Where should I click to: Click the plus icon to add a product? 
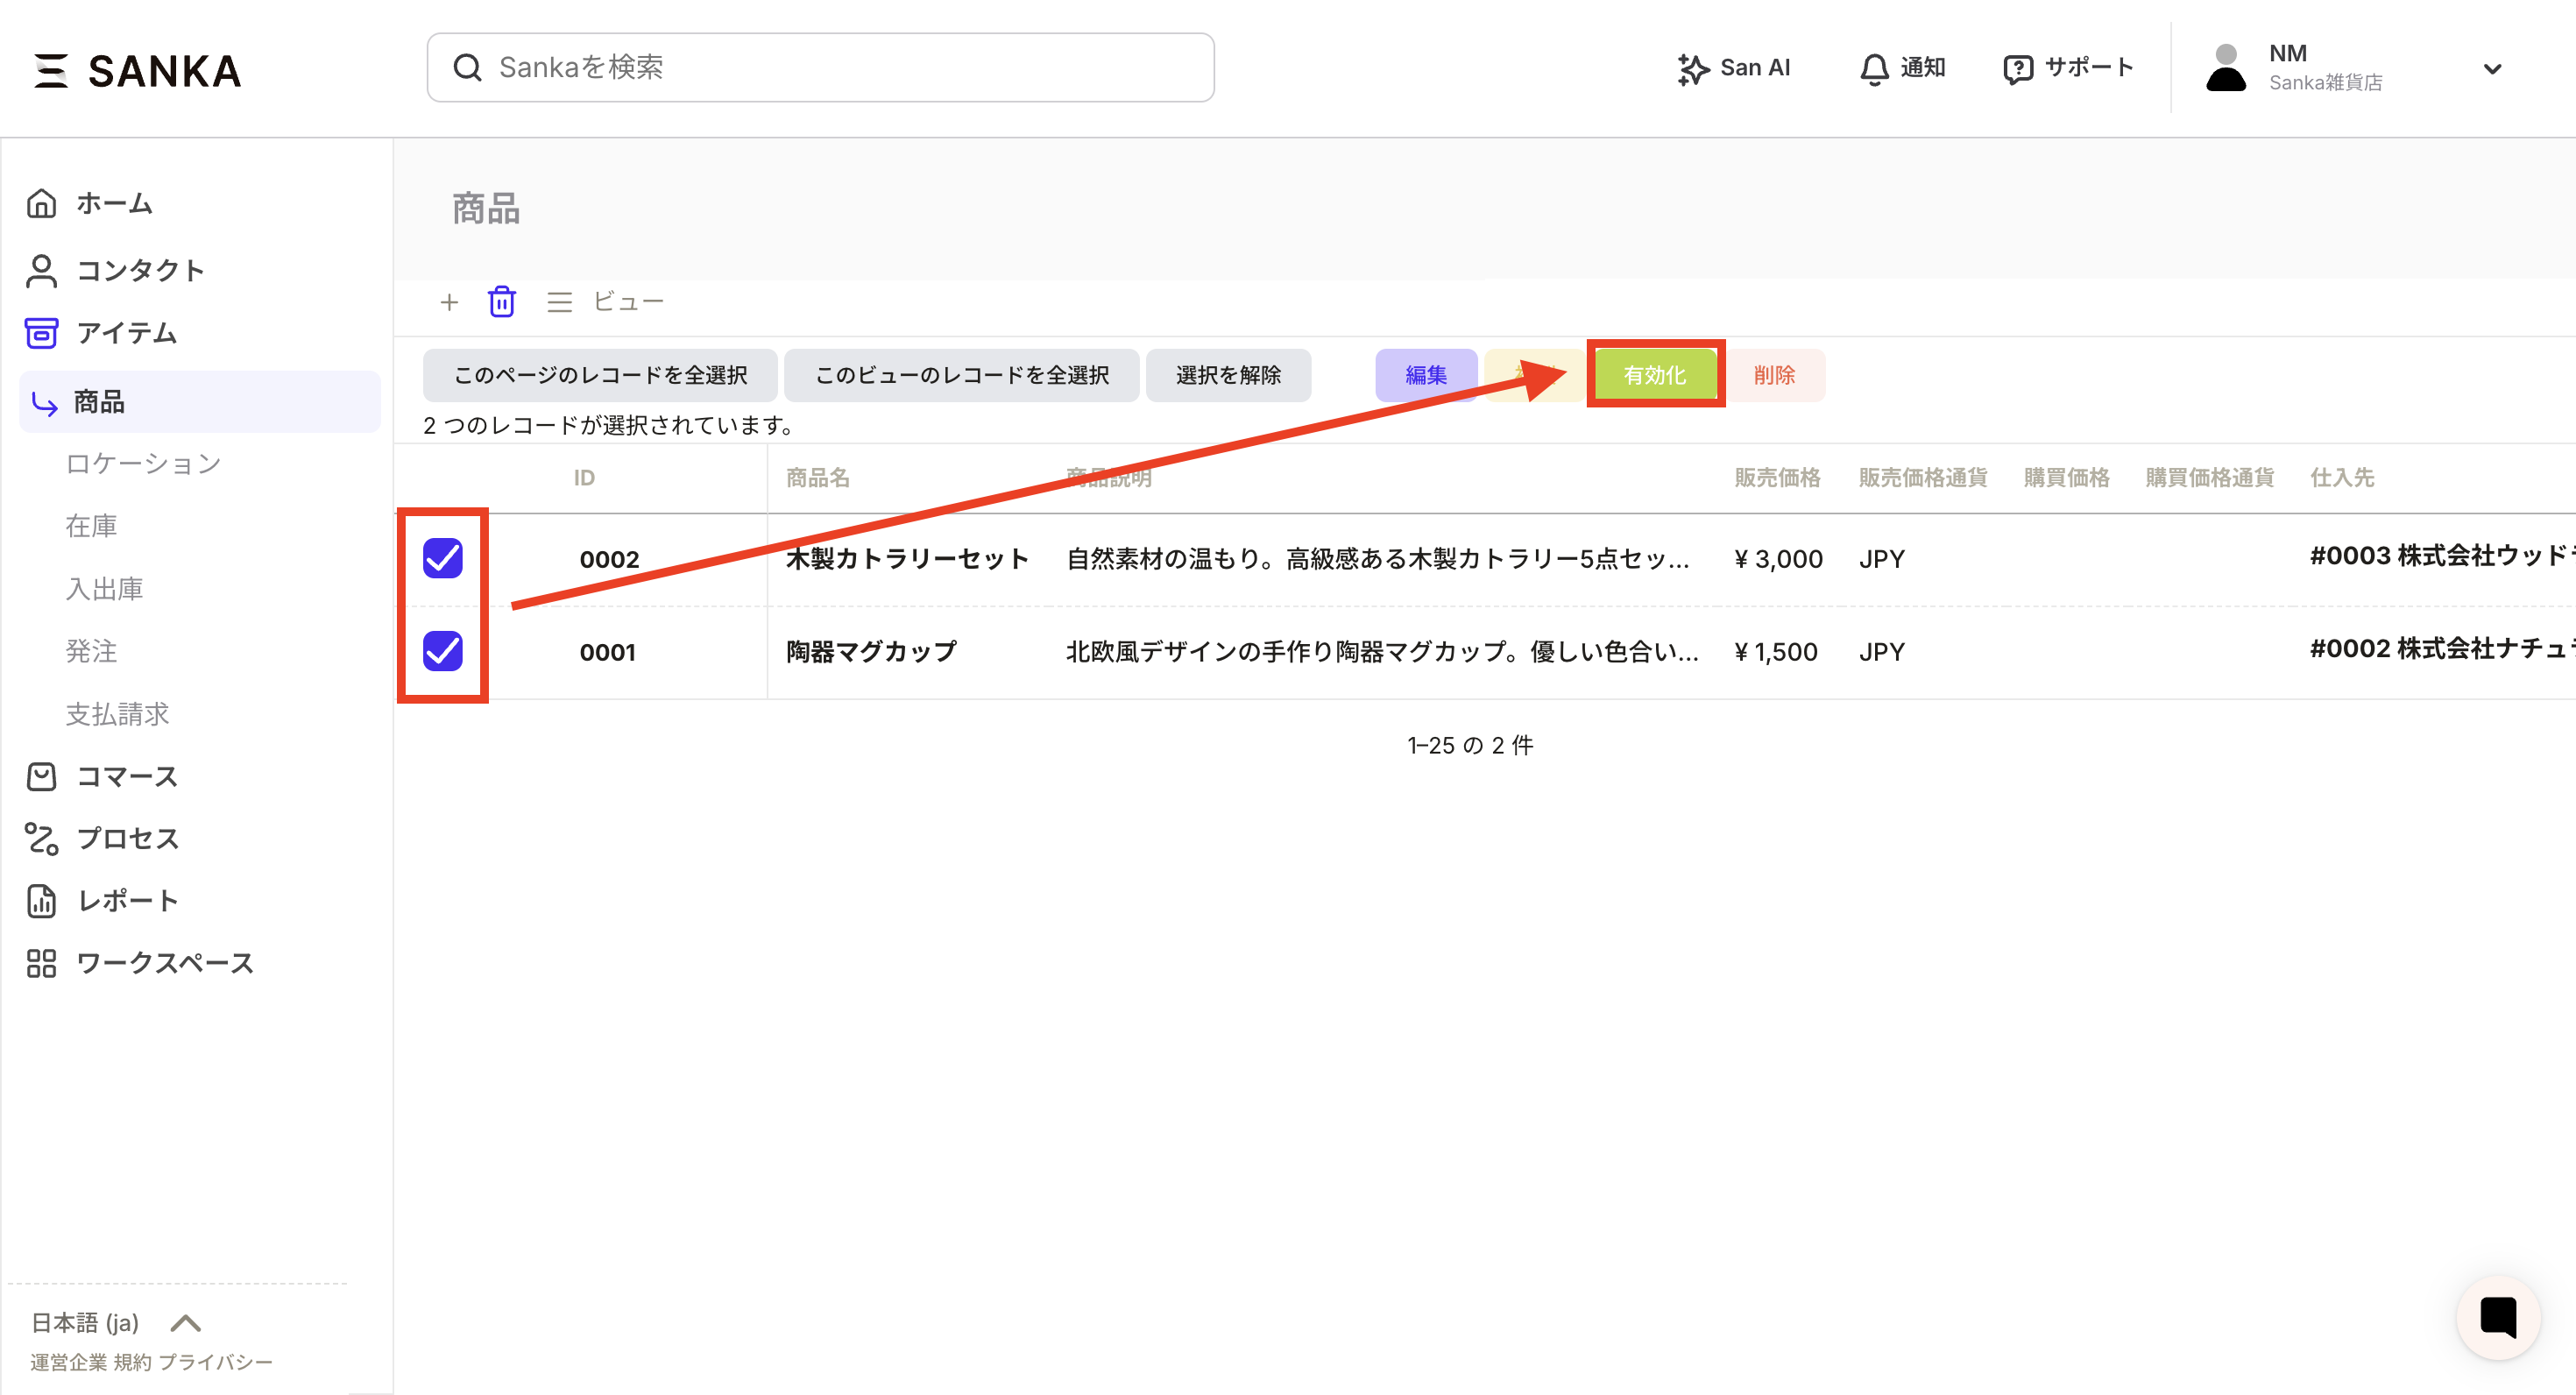pyautogui.click(x=449, y=301)
